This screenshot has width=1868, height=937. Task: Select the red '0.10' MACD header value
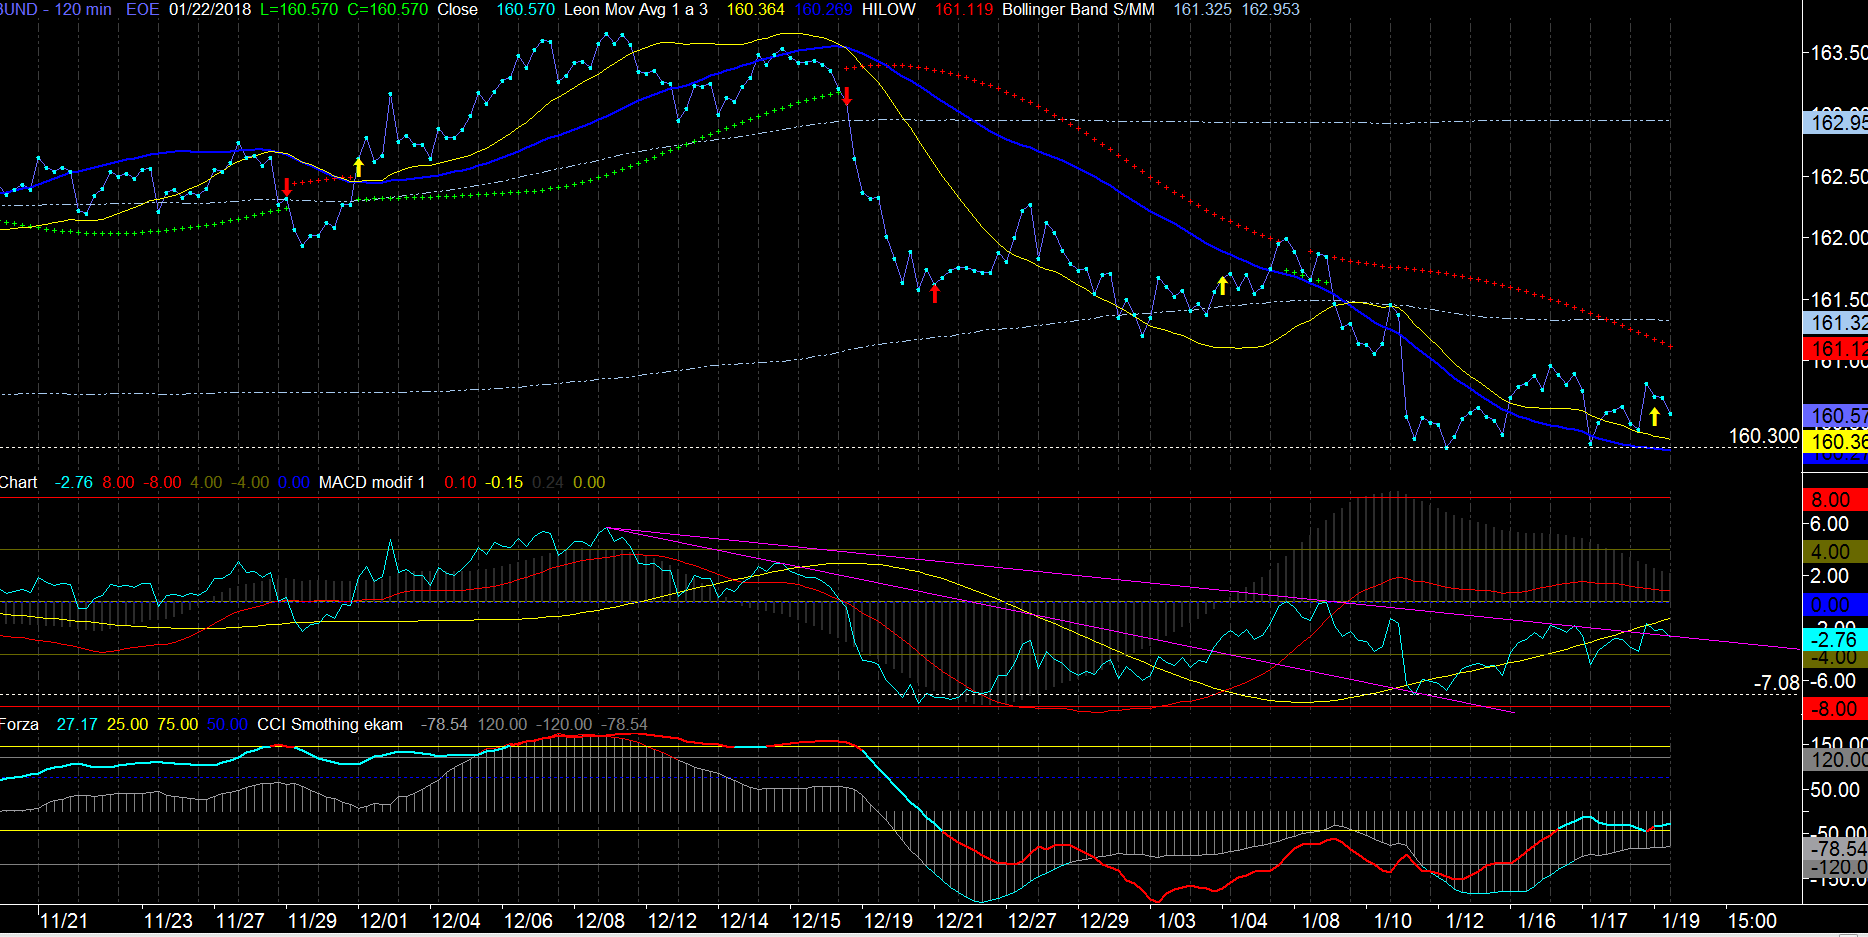coord(460,482)
